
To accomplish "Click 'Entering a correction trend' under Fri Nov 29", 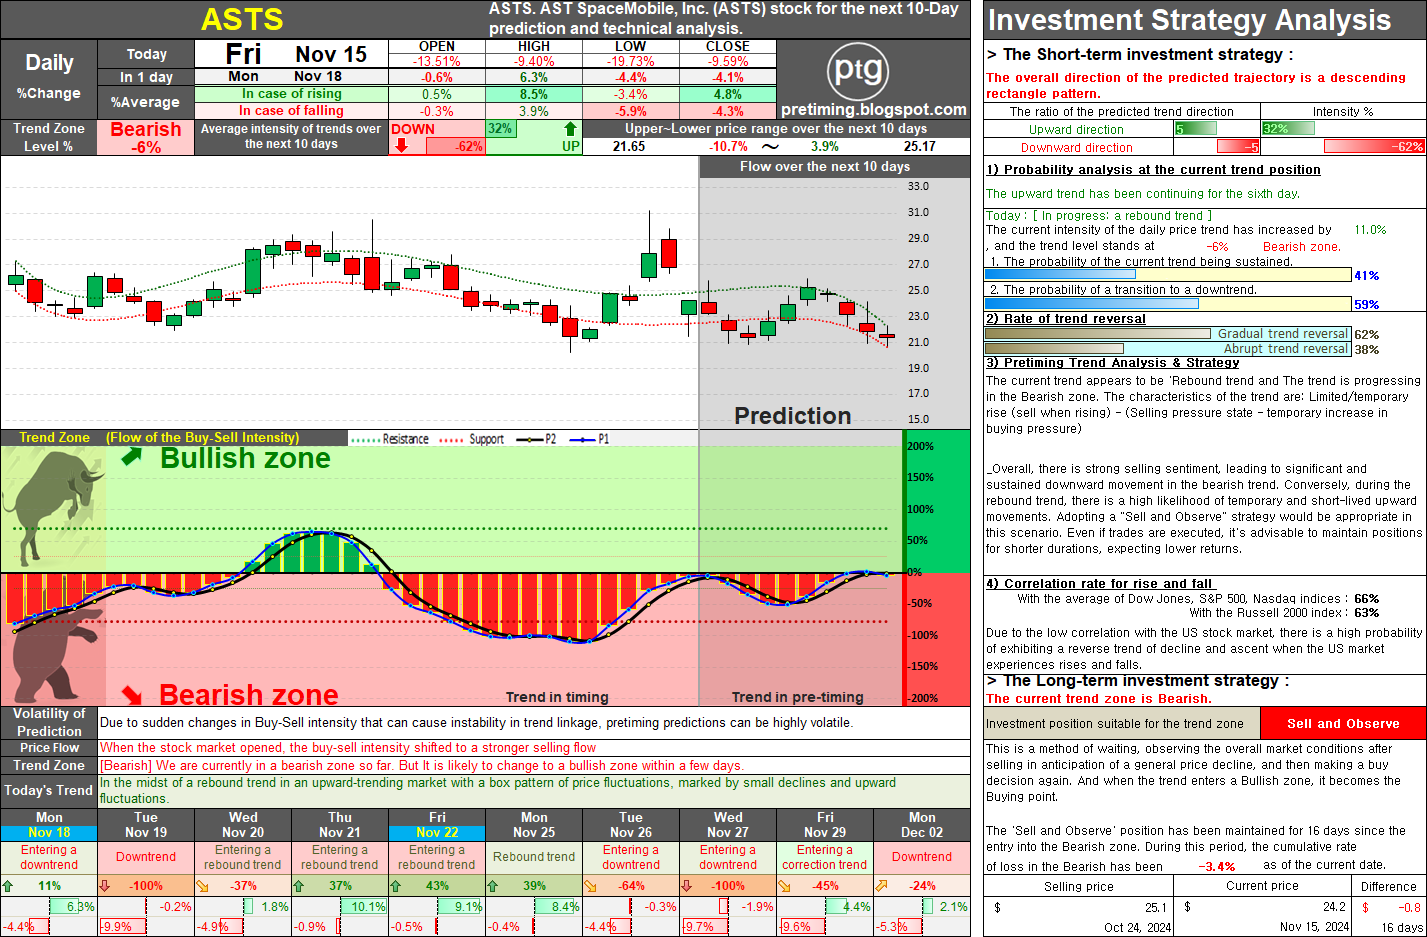I will (825, 857).
